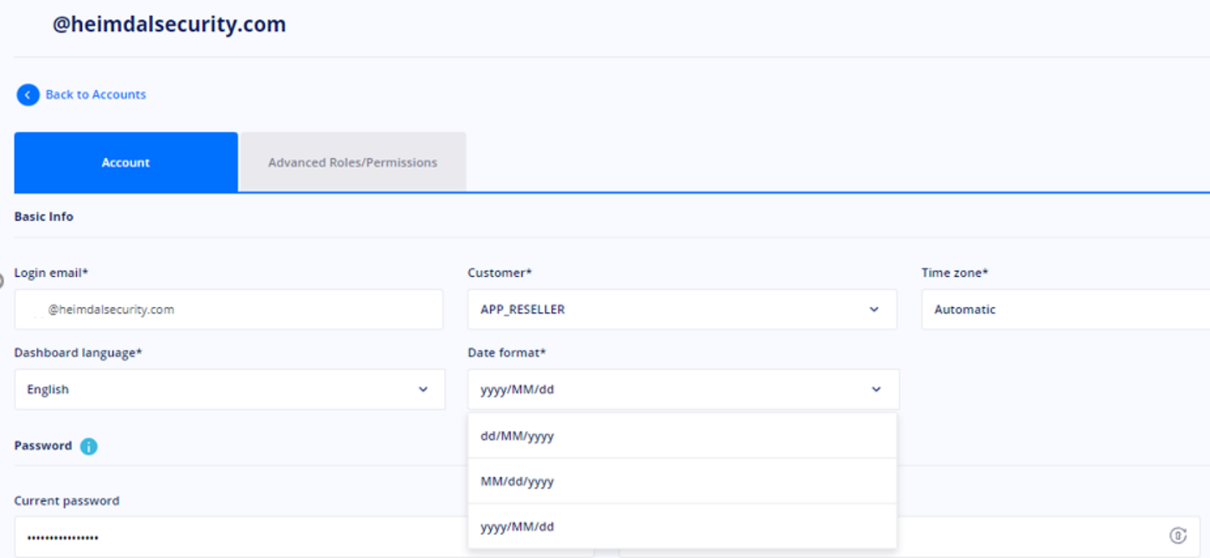Click the Date format* label
The image size is (1210, 558).
(x=507, y=353)
